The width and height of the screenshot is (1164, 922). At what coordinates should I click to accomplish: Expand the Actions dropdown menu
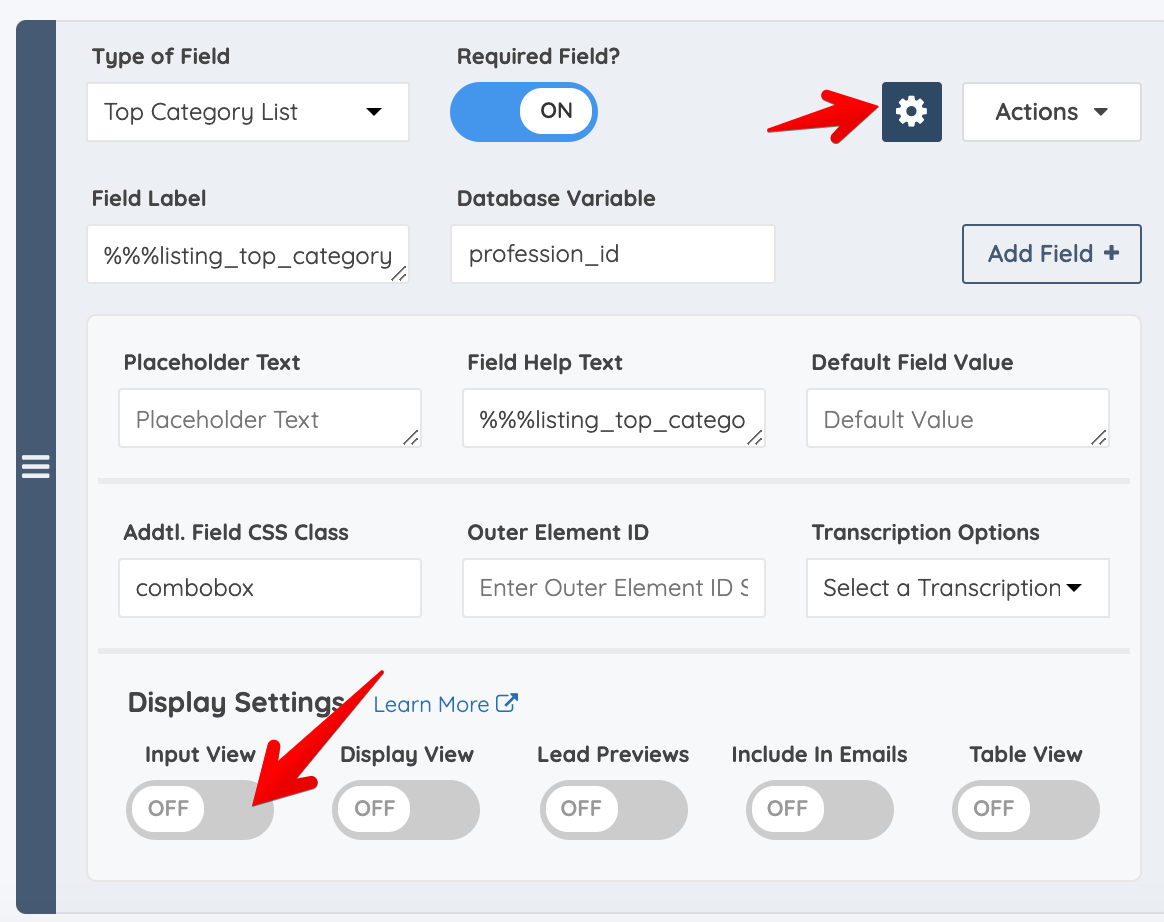[1051, 112]
